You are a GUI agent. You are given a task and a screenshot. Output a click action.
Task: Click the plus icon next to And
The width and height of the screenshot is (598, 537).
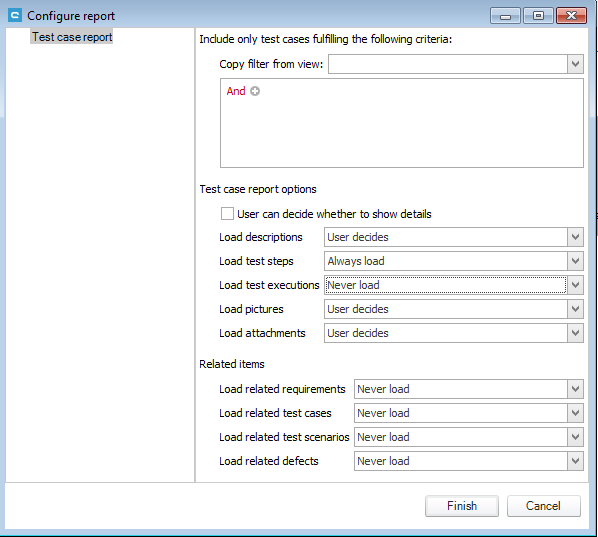pos(255,91)
